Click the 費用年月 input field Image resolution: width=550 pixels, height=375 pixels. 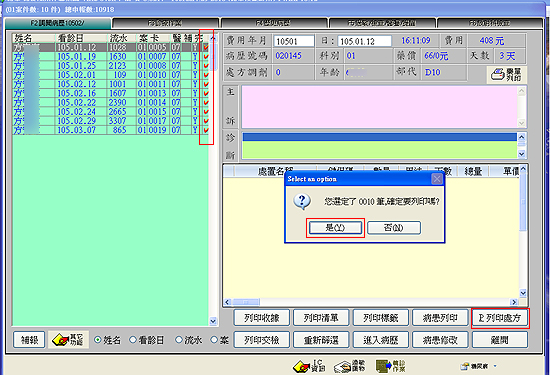294,41
